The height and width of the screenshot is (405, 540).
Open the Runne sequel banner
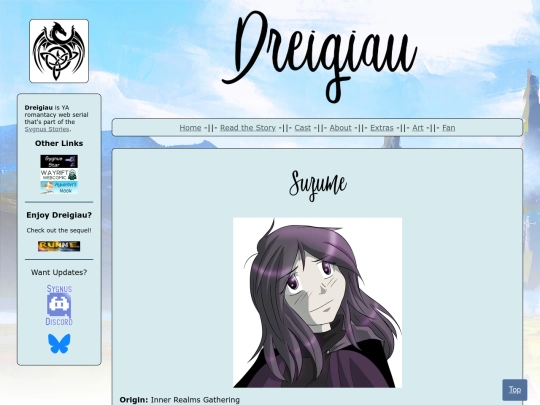59,246
